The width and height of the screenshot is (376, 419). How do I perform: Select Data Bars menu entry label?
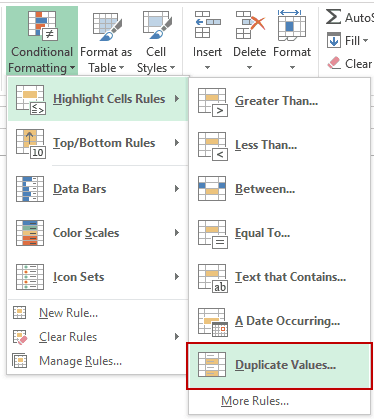tap(79, 189)
